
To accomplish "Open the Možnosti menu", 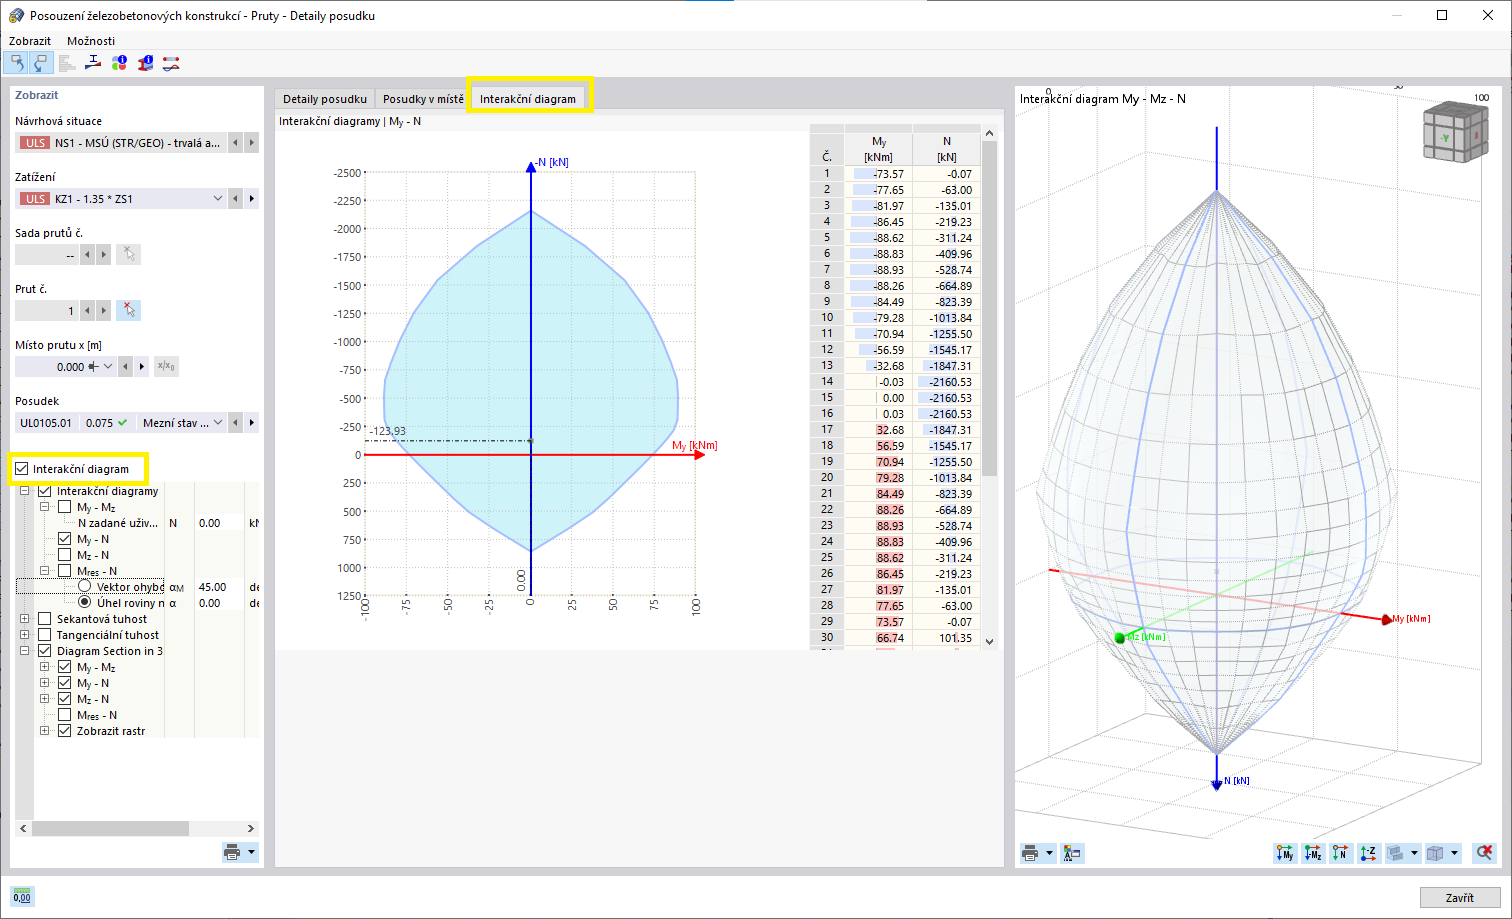I will click(91, 41).
